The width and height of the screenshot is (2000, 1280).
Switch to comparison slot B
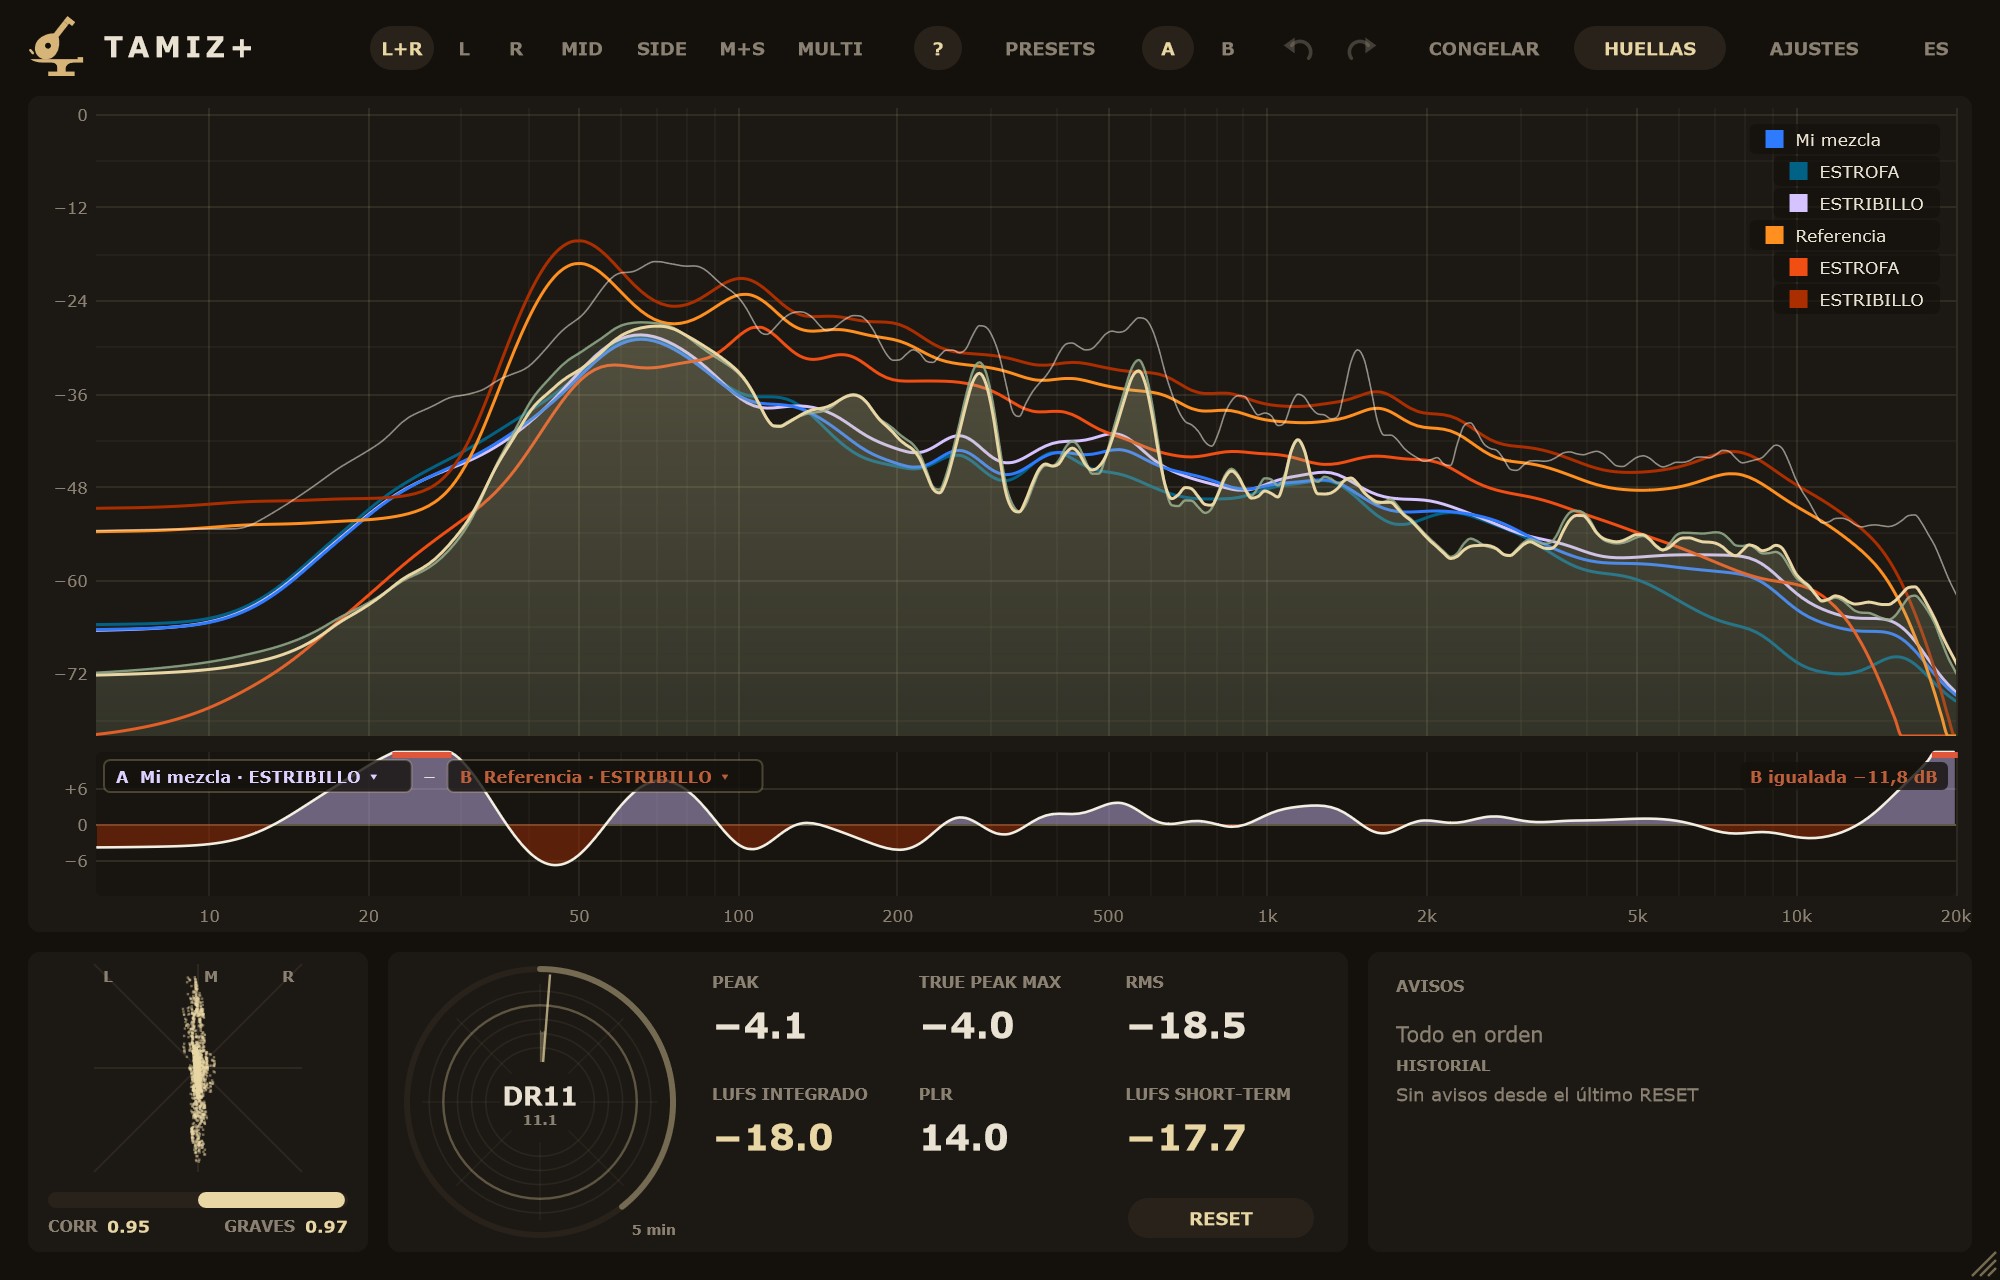pos(1228,48)
